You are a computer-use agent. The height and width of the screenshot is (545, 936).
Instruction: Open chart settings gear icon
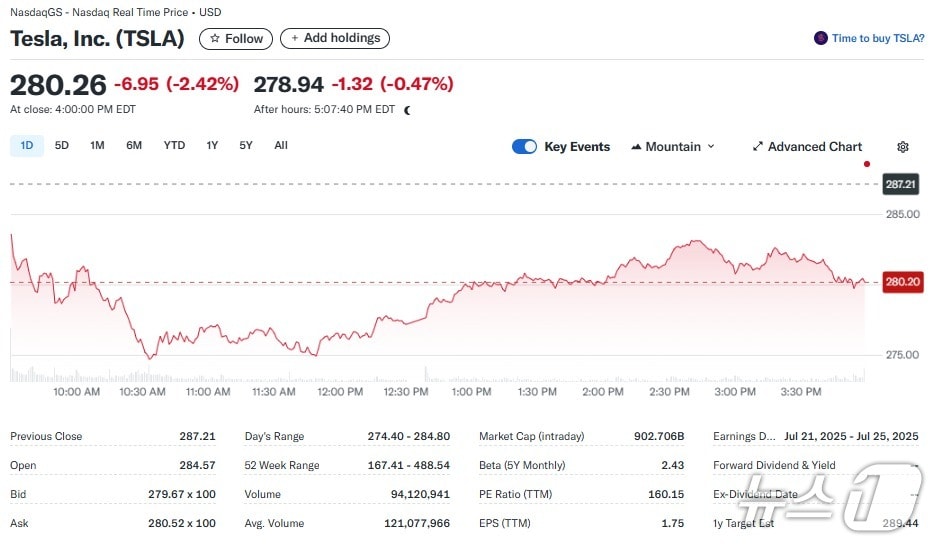pyautogui.click(x=903, y=147)
